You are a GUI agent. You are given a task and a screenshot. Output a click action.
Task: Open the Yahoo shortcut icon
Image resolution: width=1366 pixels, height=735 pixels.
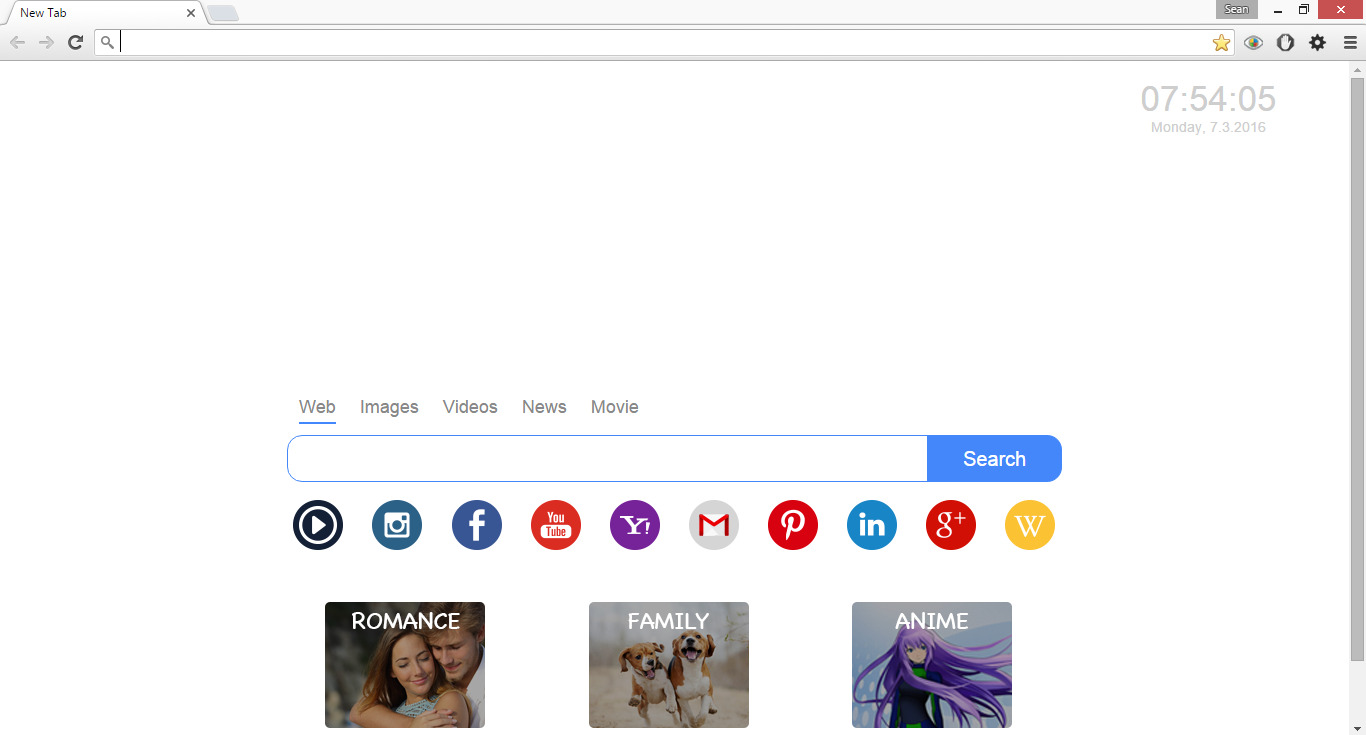coord(635,525)
